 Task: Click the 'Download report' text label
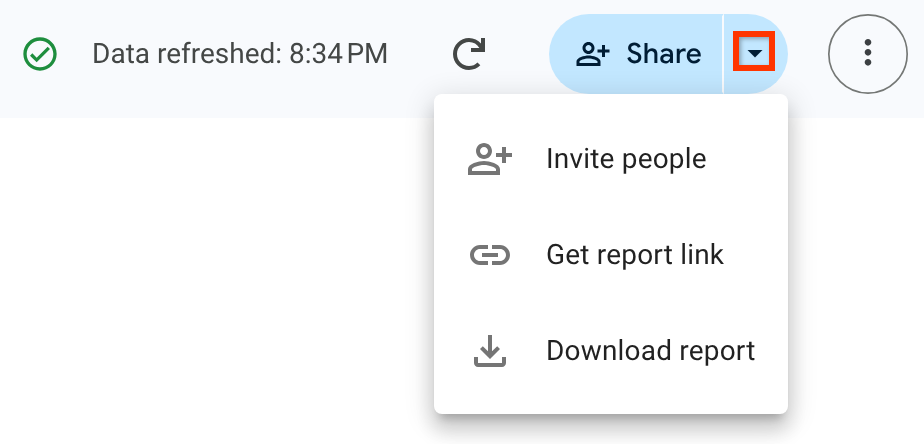650,351
